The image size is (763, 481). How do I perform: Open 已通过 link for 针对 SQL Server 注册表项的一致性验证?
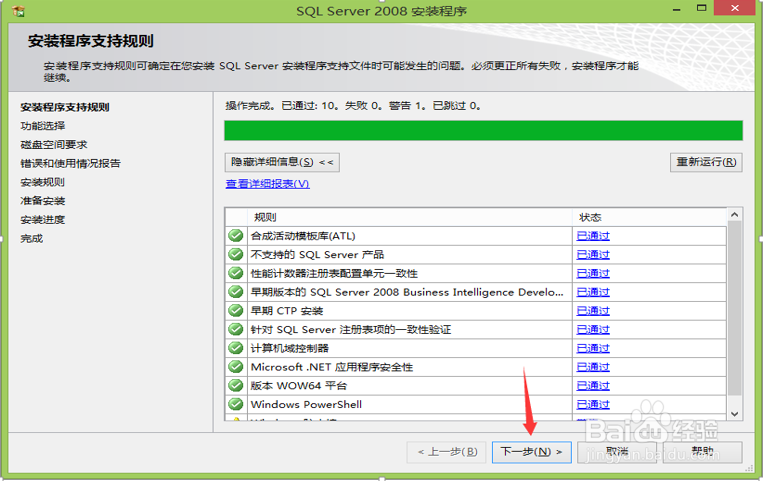593,330
